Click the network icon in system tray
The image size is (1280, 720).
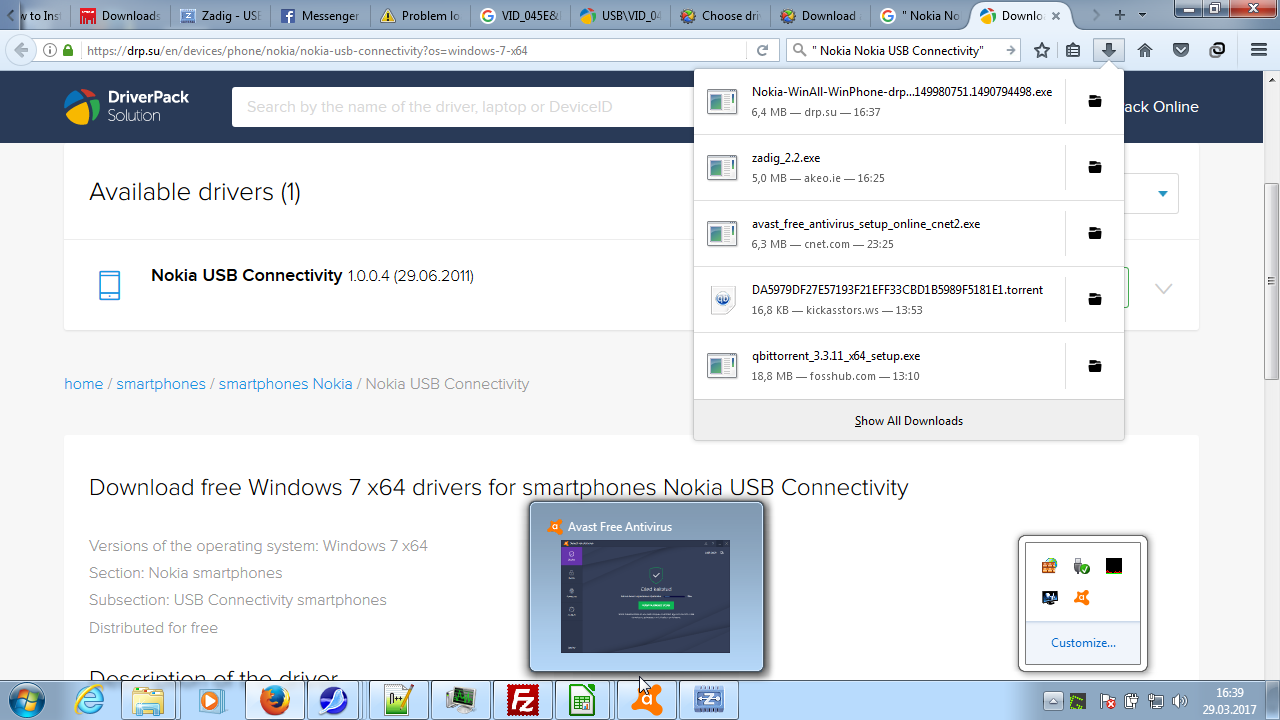pyautogui.click(x=1156, y=701)
